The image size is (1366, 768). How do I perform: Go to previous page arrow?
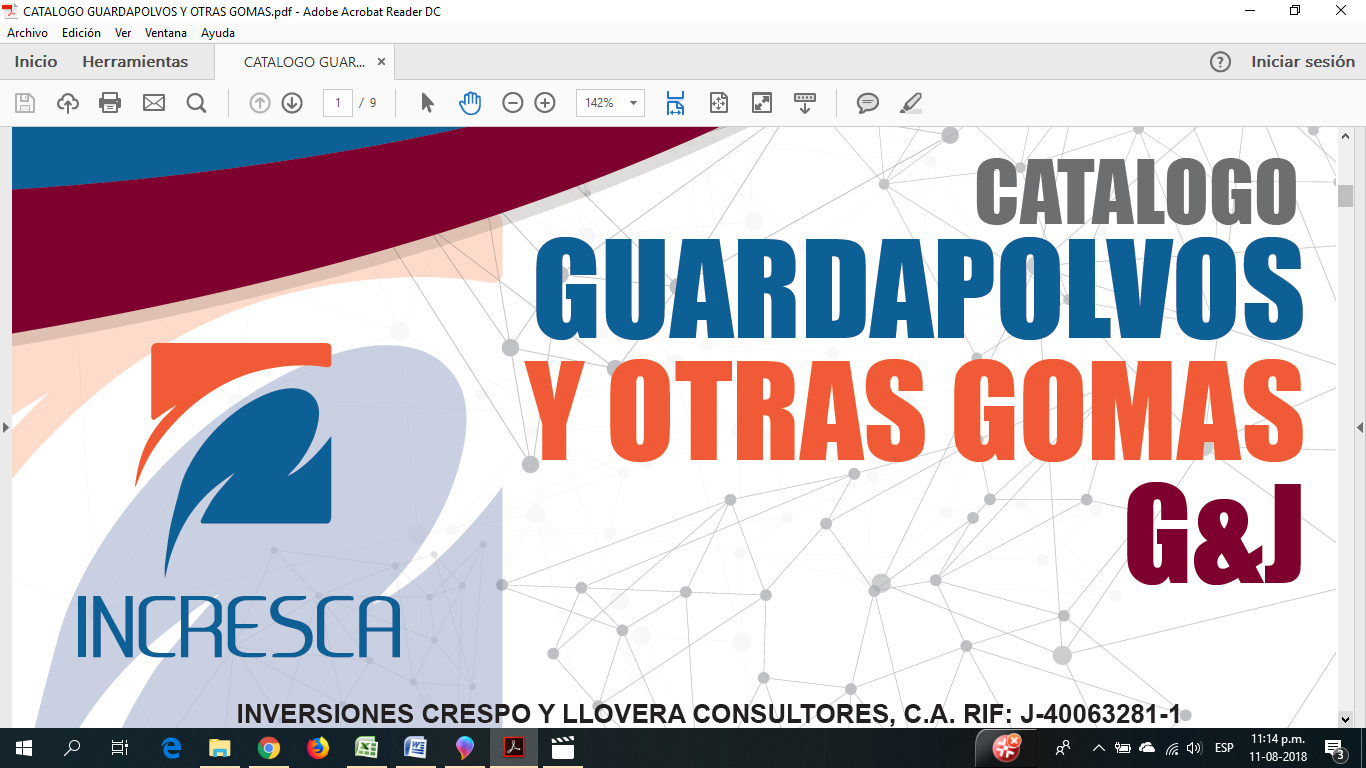click(260, 102)
